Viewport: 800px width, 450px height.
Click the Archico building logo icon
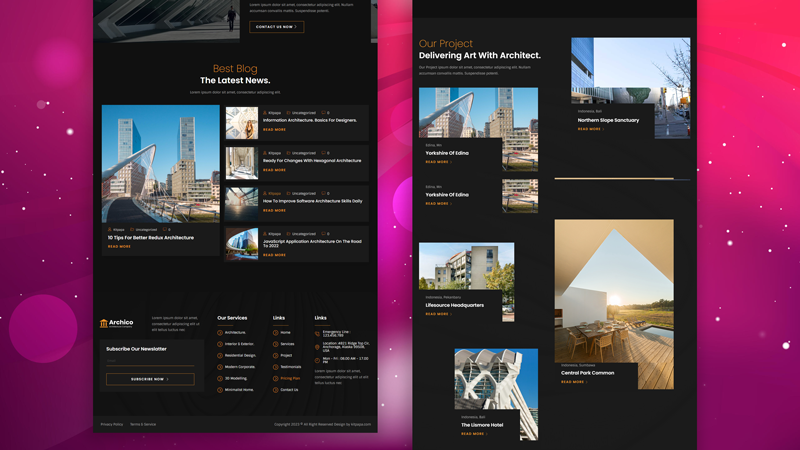point(104,323)
